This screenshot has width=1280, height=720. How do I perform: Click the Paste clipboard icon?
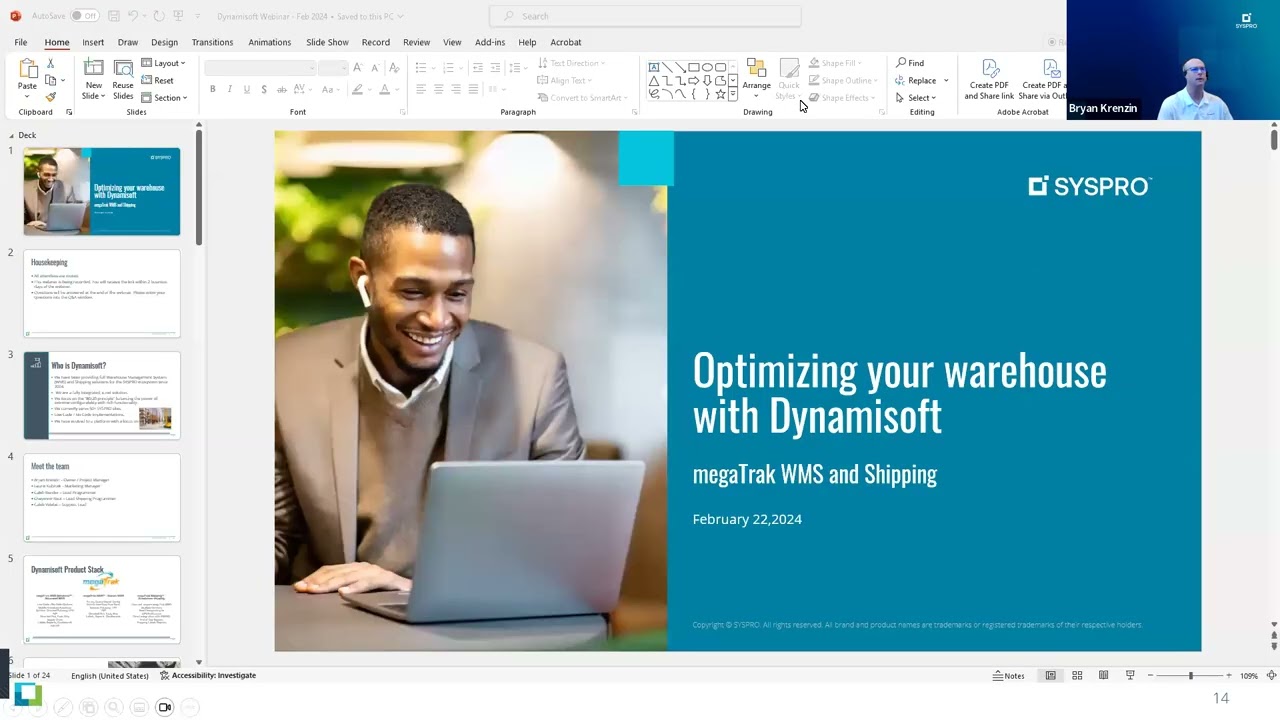[27, 69]
